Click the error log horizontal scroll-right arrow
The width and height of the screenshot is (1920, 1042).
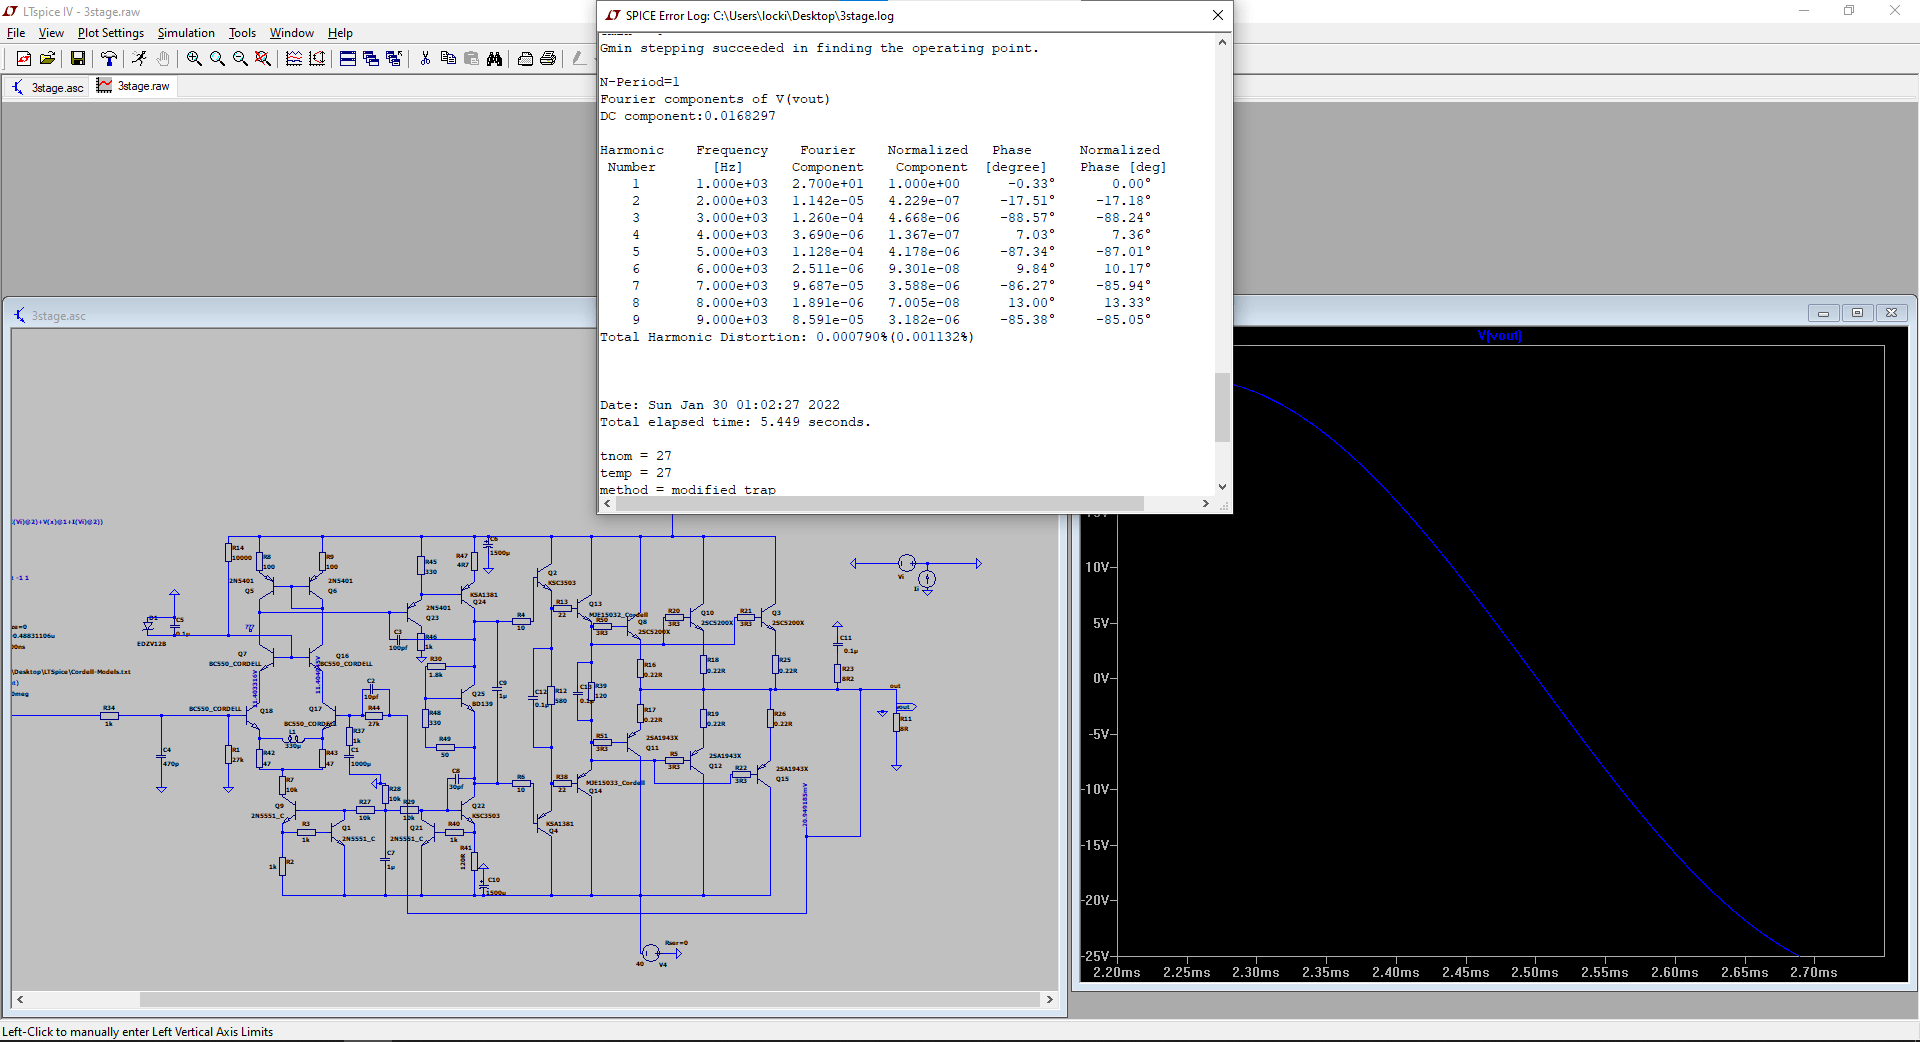pos(1205,504)
